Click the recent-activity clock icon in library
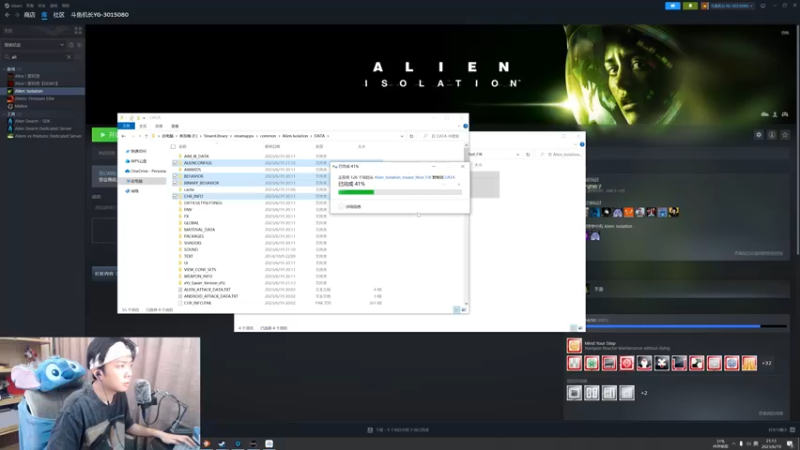Viewport: 800px width, 450px height. pos(71,45)
